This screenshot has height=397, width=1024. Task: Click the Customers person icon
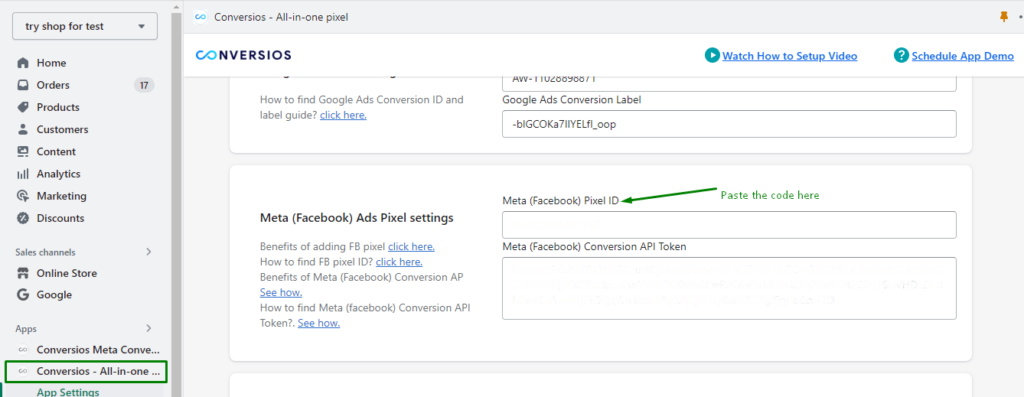point(23,129)
